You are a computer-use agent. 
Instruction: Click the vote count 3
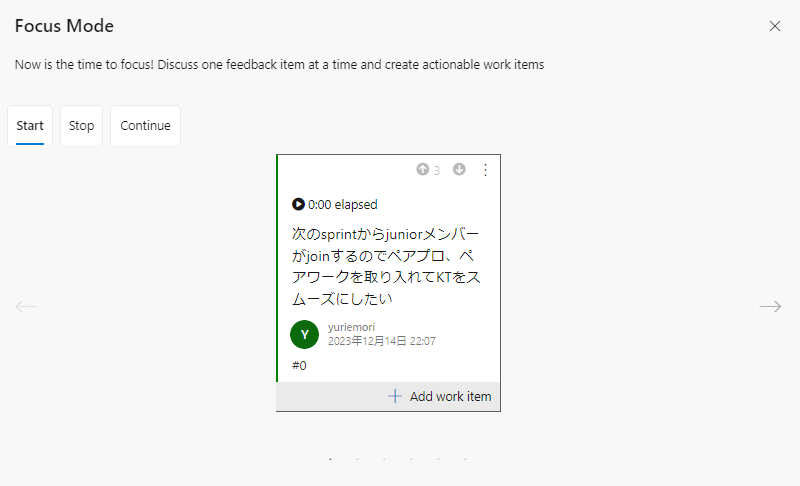pyautogui.click(x=437, y=170)
